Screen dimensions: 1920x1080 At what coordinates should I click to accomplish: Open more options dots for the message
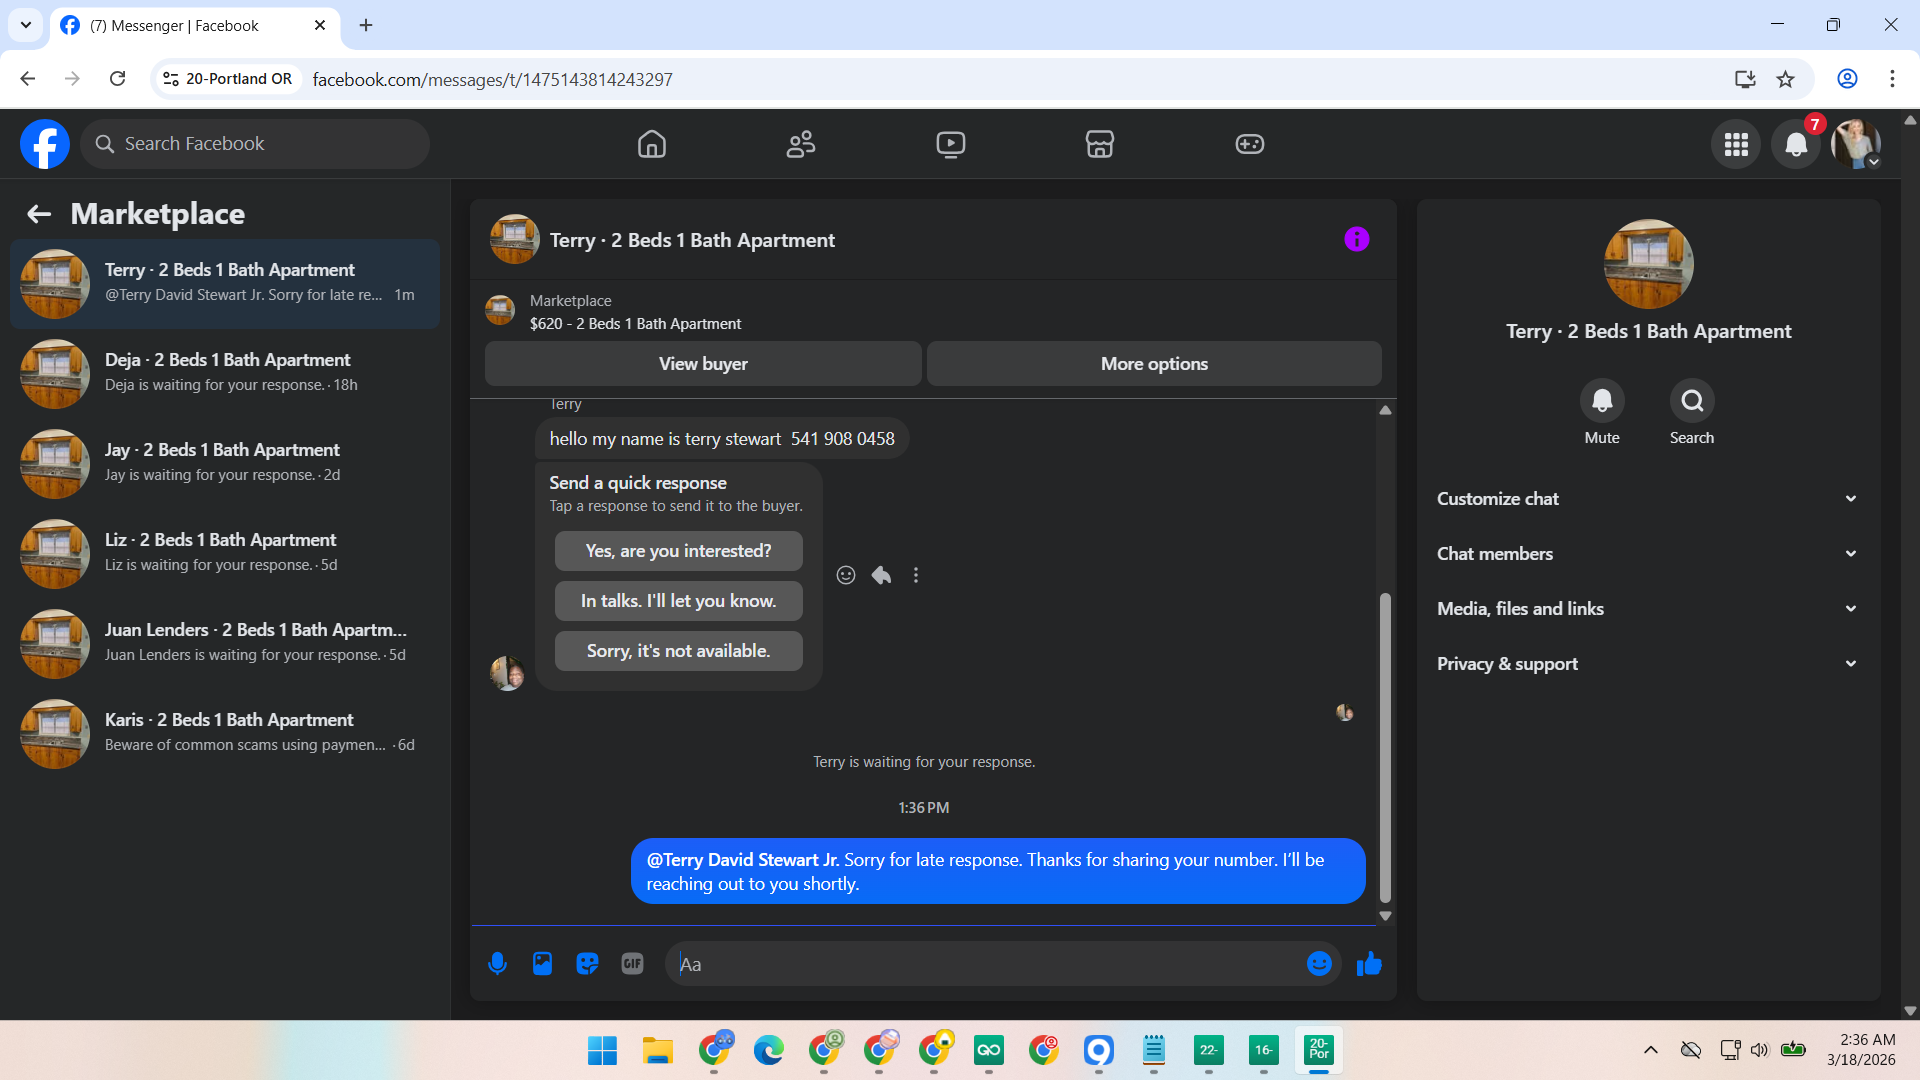tap(916, 575)
